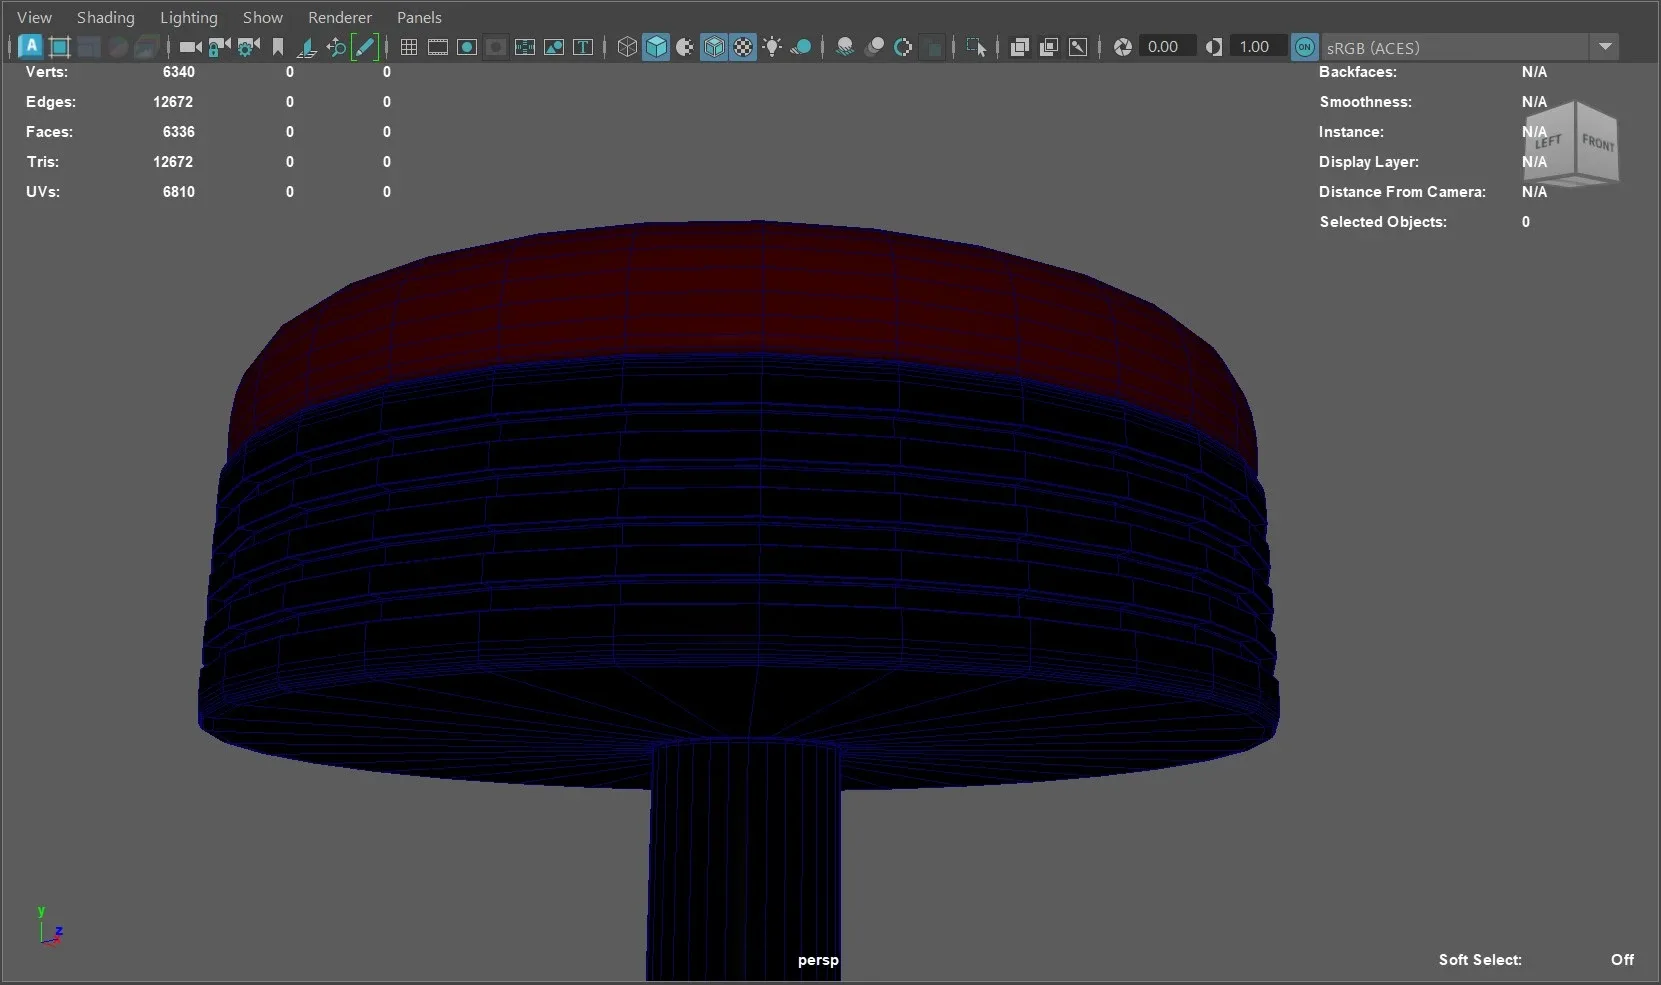This screenshot has height=985, width=1661.
Task: Click the 'Selected Objects:' label
Action: [1382, 222]
